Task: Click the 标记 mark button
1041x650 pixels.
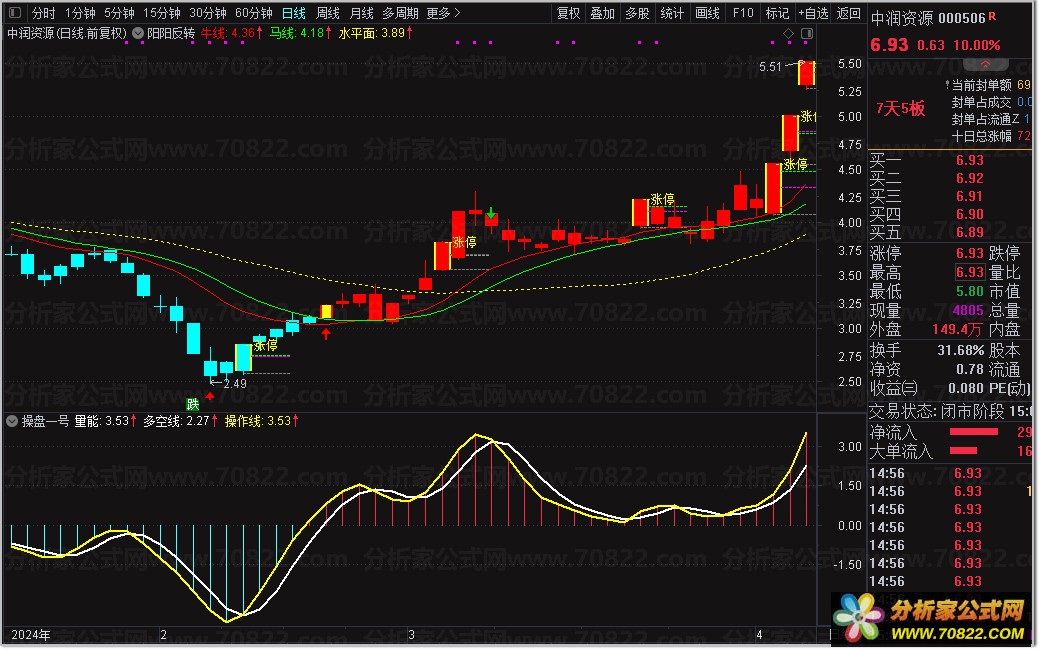Action: [x=777, y=13]
